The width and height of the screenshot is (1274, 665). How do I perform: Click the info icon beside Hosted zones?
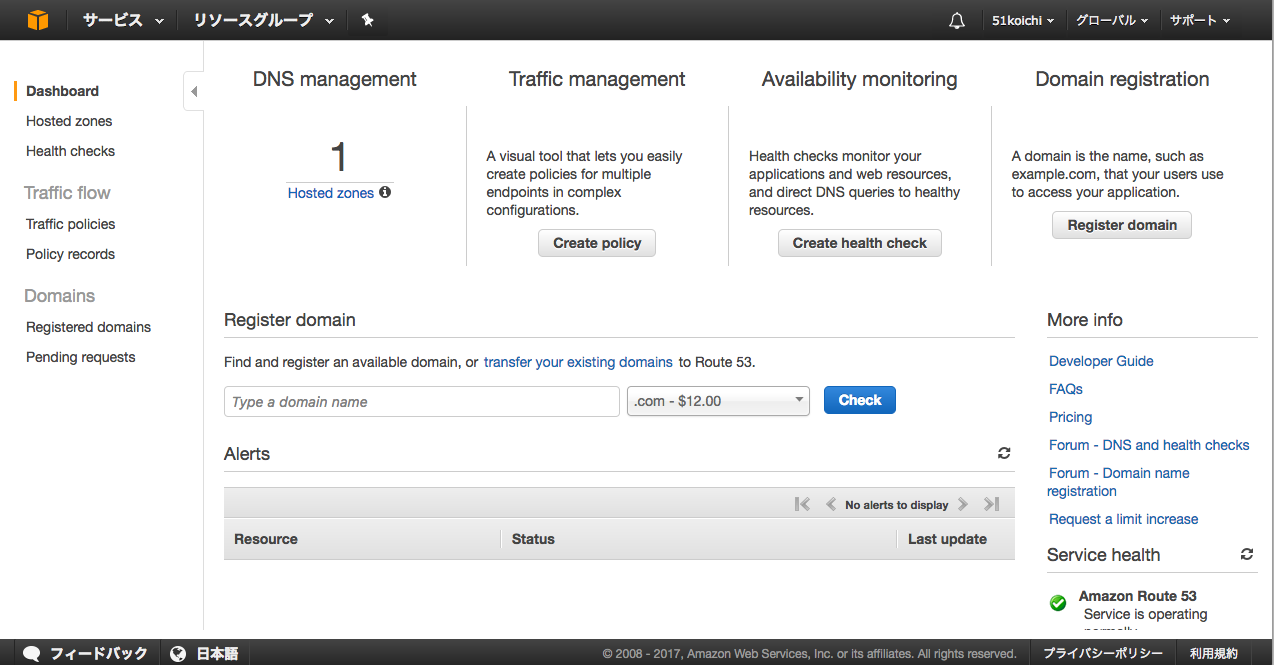point(385,192)
